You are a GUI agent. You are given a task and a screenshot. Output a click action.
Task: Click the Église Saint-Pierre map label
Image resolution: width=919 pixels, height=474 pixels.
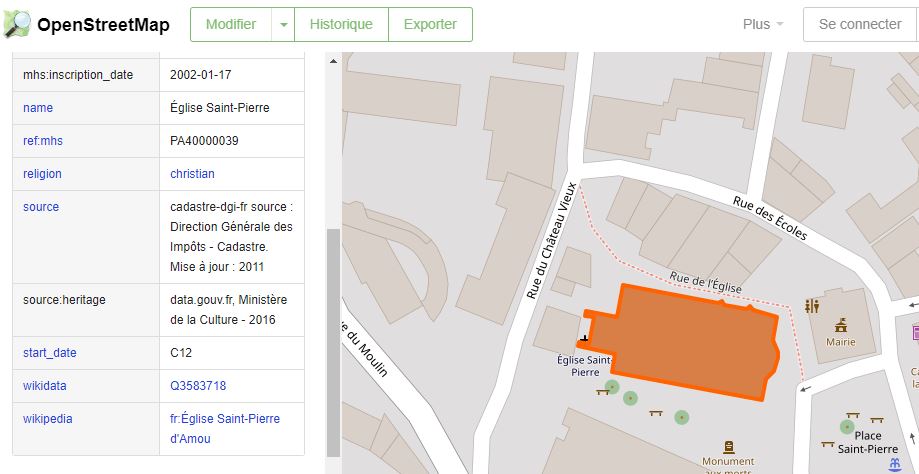pyautogui.click(x=585, y=366)
